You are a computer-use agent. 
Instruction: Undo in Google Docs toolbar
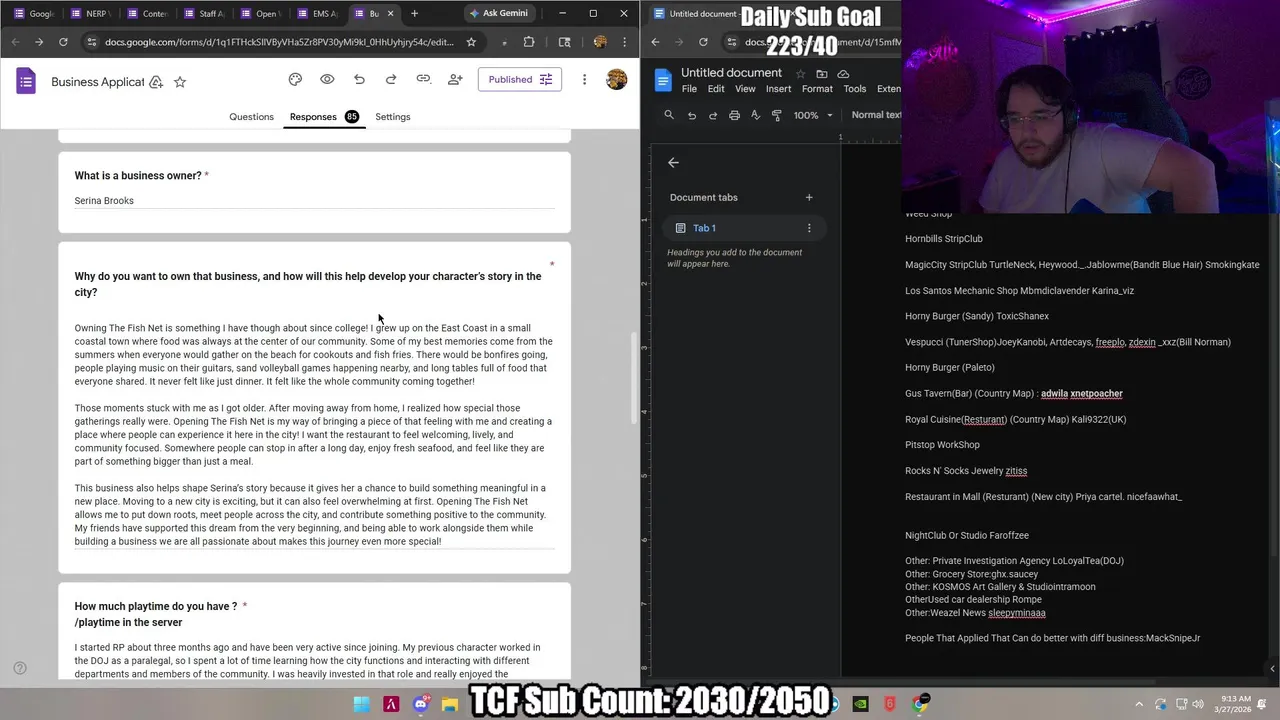click(x=691, y=115)
